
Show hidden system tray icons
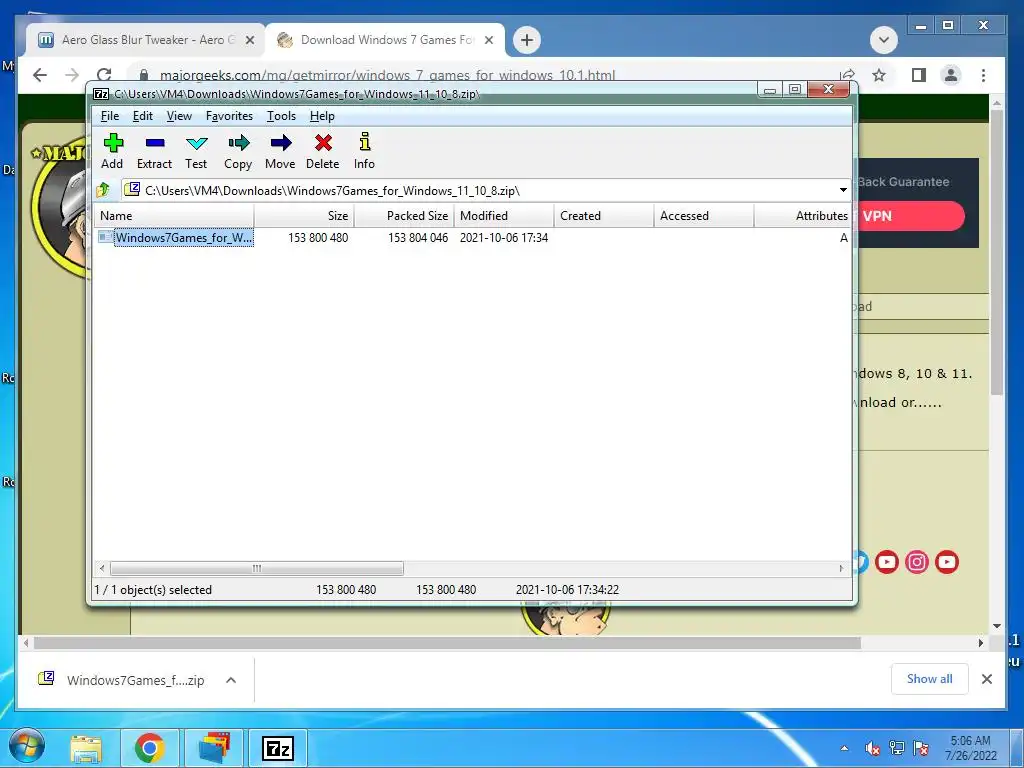click(844, 748)
